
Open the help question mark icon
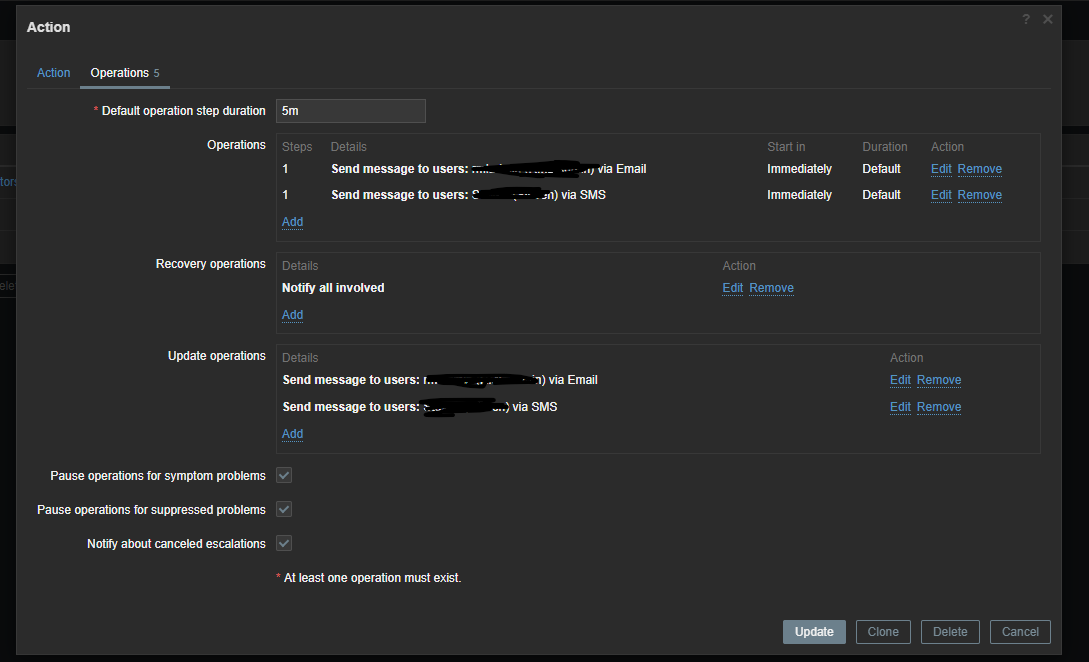pyautogui.click(x=1026, y=19)
